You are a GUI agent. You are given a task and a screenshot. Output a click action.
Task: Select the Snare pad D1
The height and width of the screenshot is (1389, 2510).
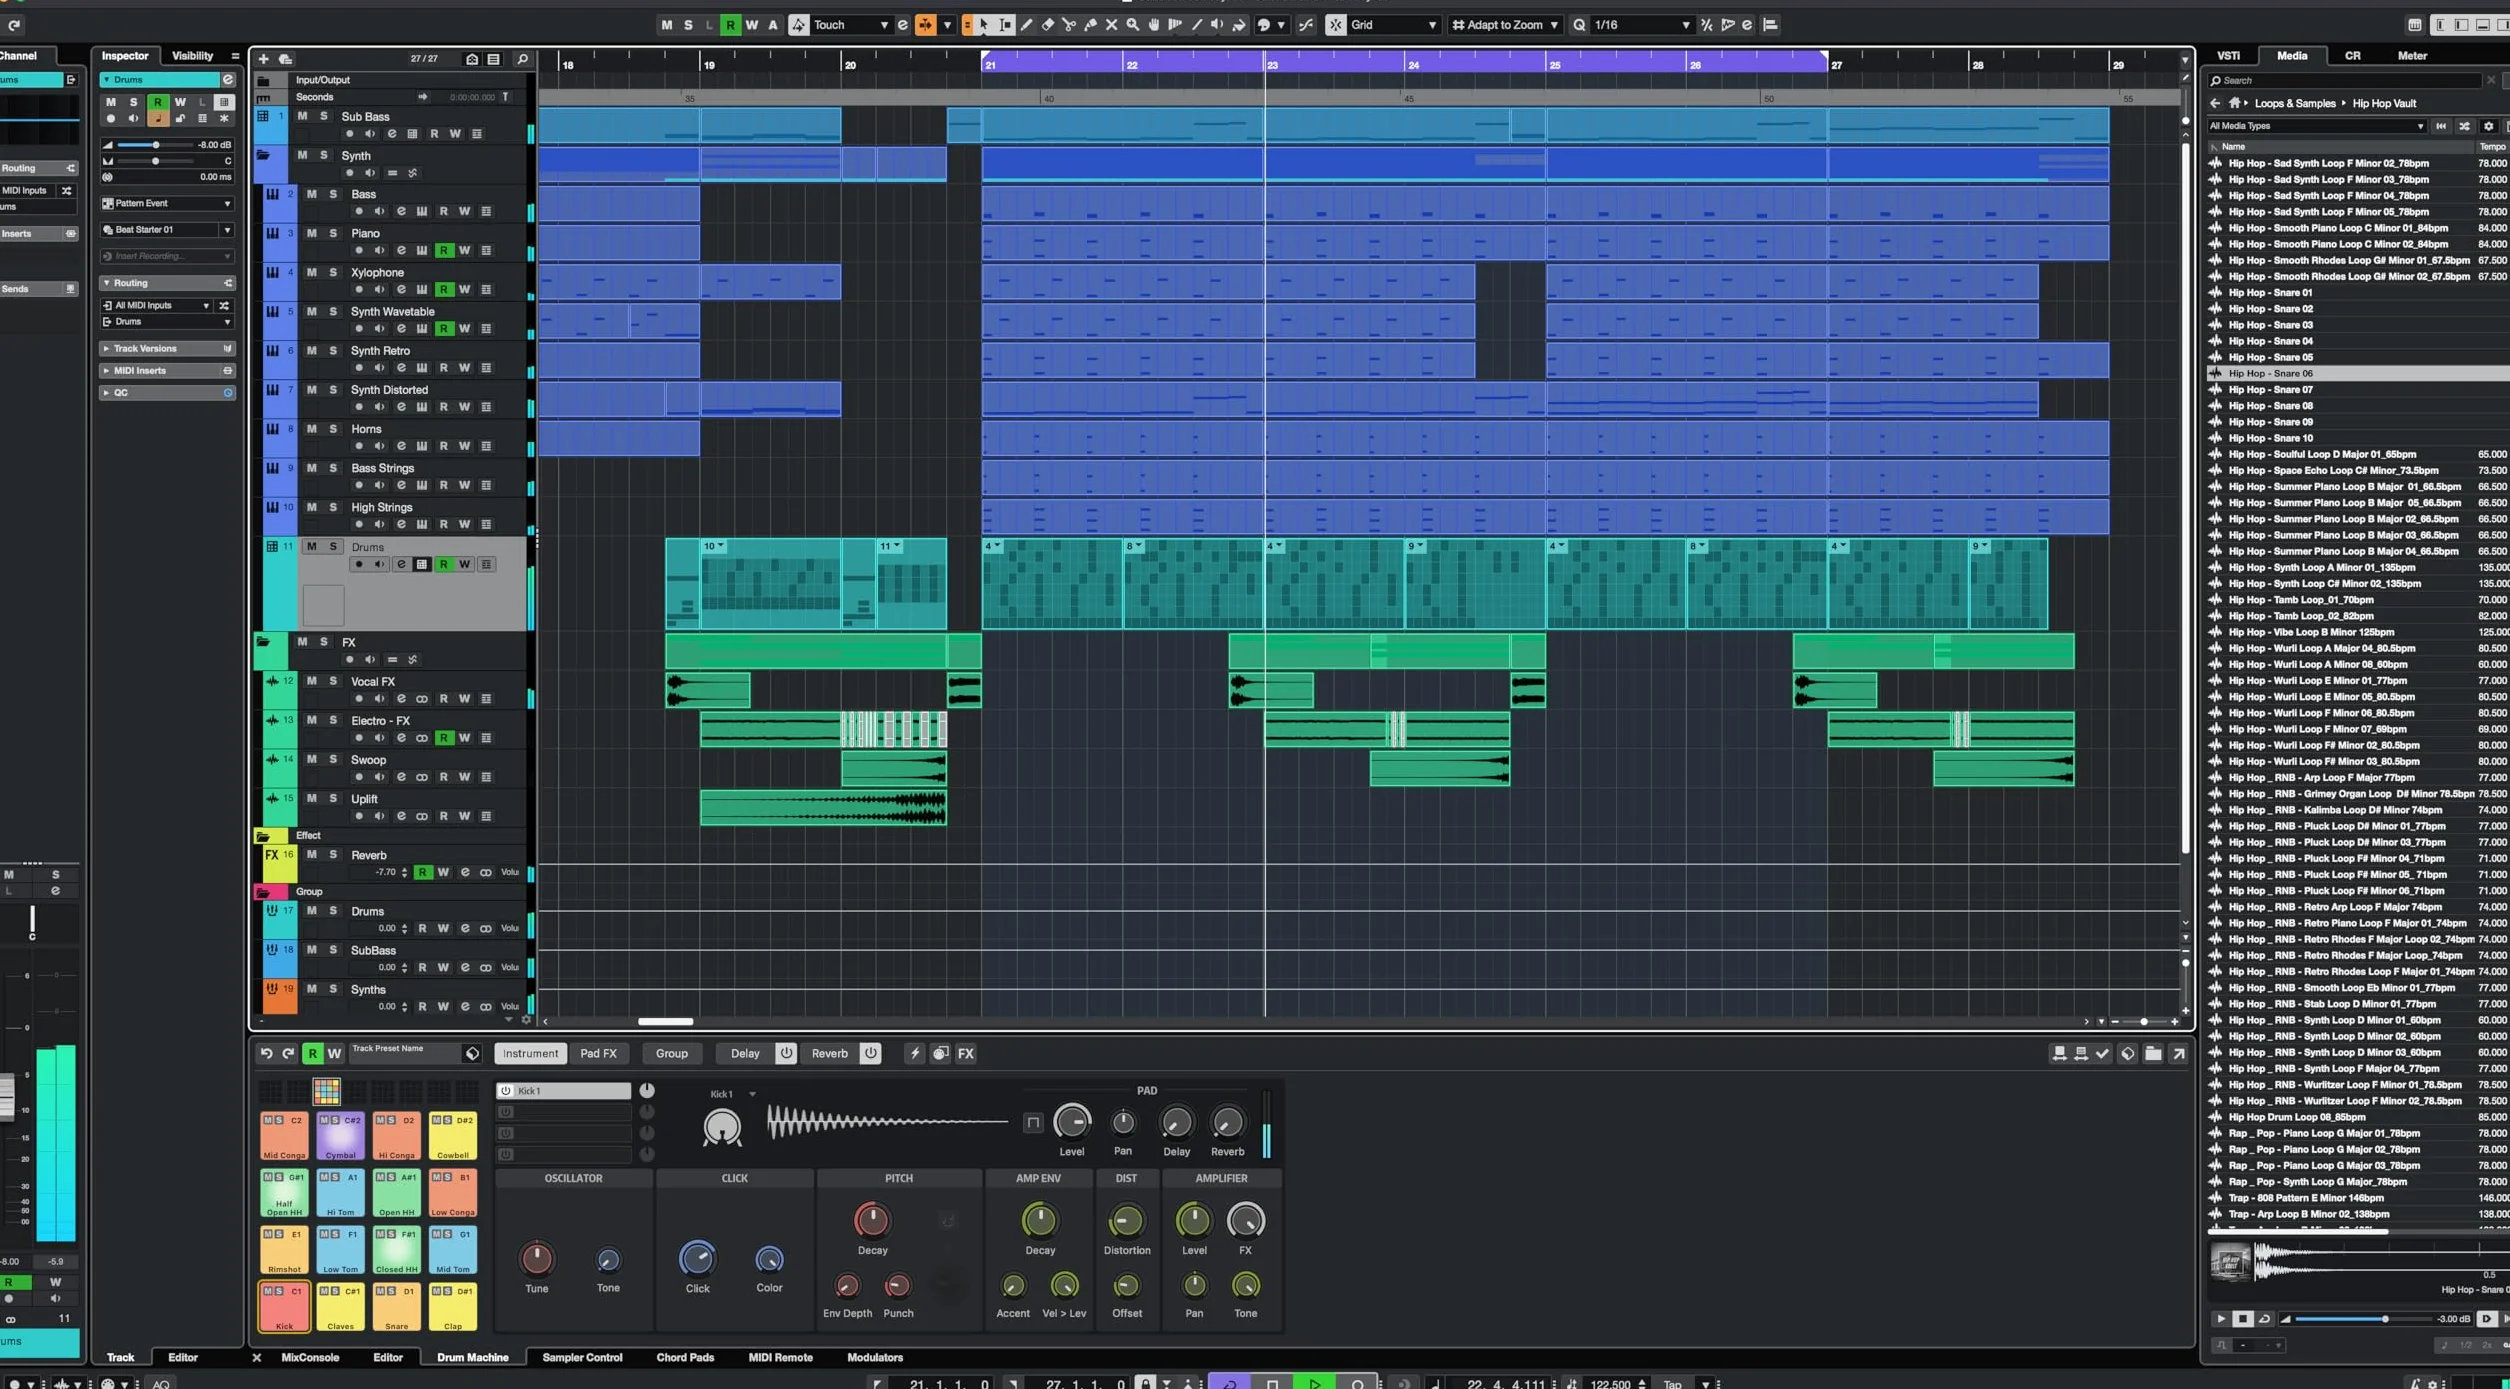tap(396, 1307)
